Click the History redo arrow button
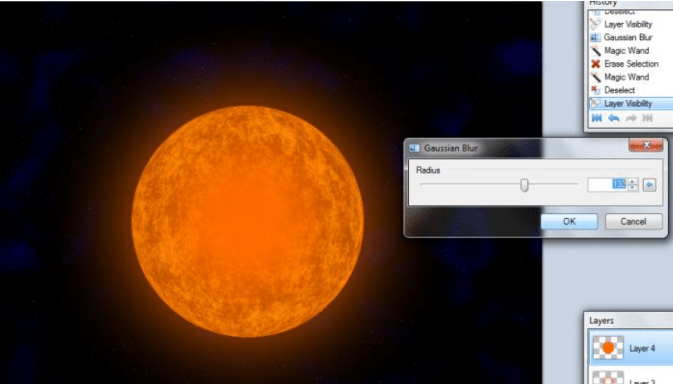The height and width of the screenshot is (384, 673). pyautogui.click(x=631, y=118)
